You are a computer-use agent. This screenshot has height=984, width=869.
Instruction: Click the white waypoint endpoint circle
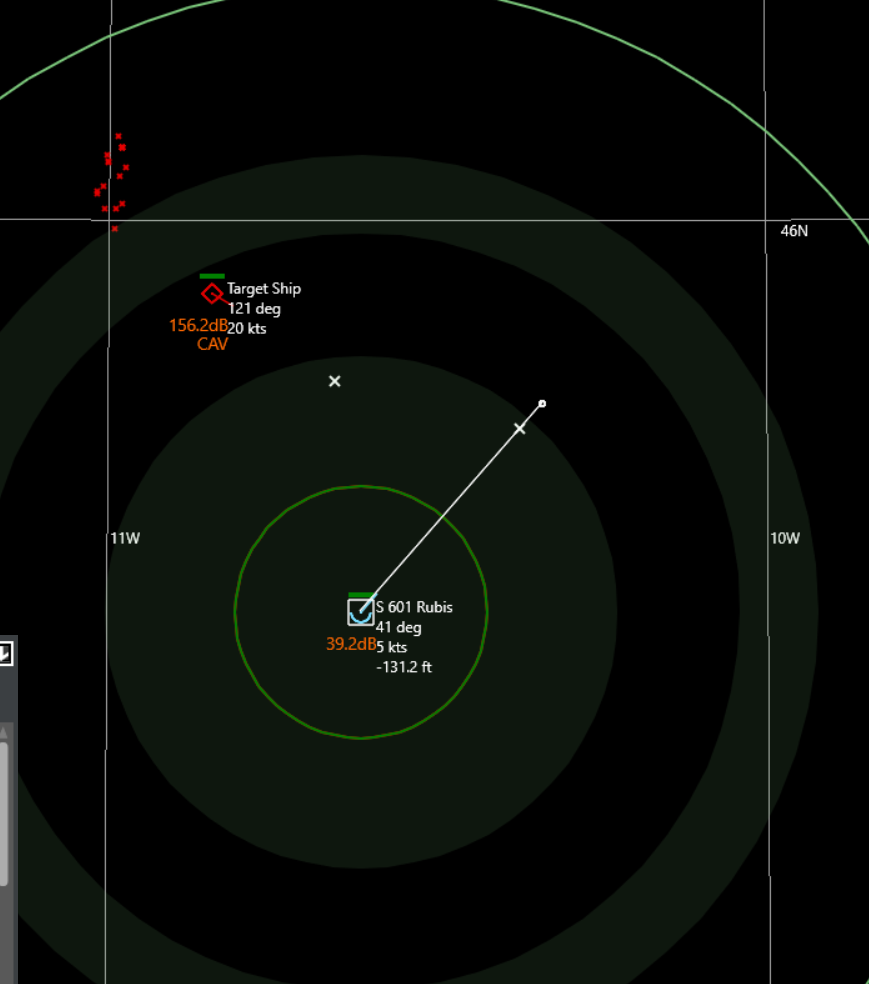[x=541, y=403]
